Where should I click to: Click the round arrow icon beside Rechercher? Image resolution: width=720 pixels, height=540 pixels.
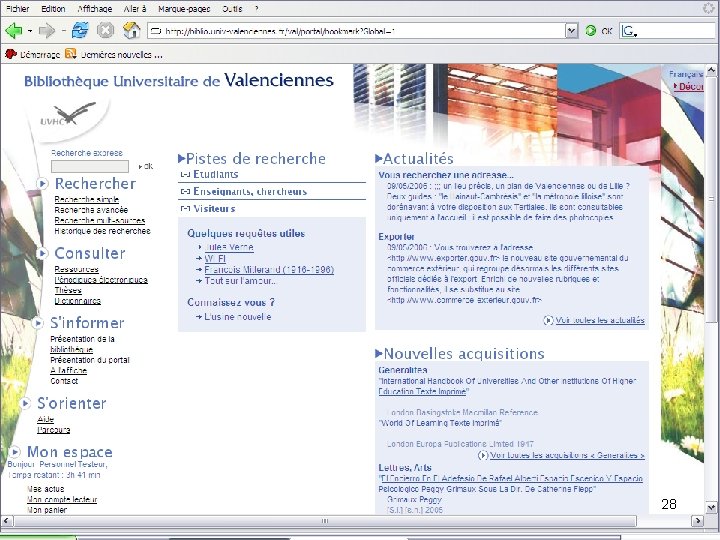point(42,184)
